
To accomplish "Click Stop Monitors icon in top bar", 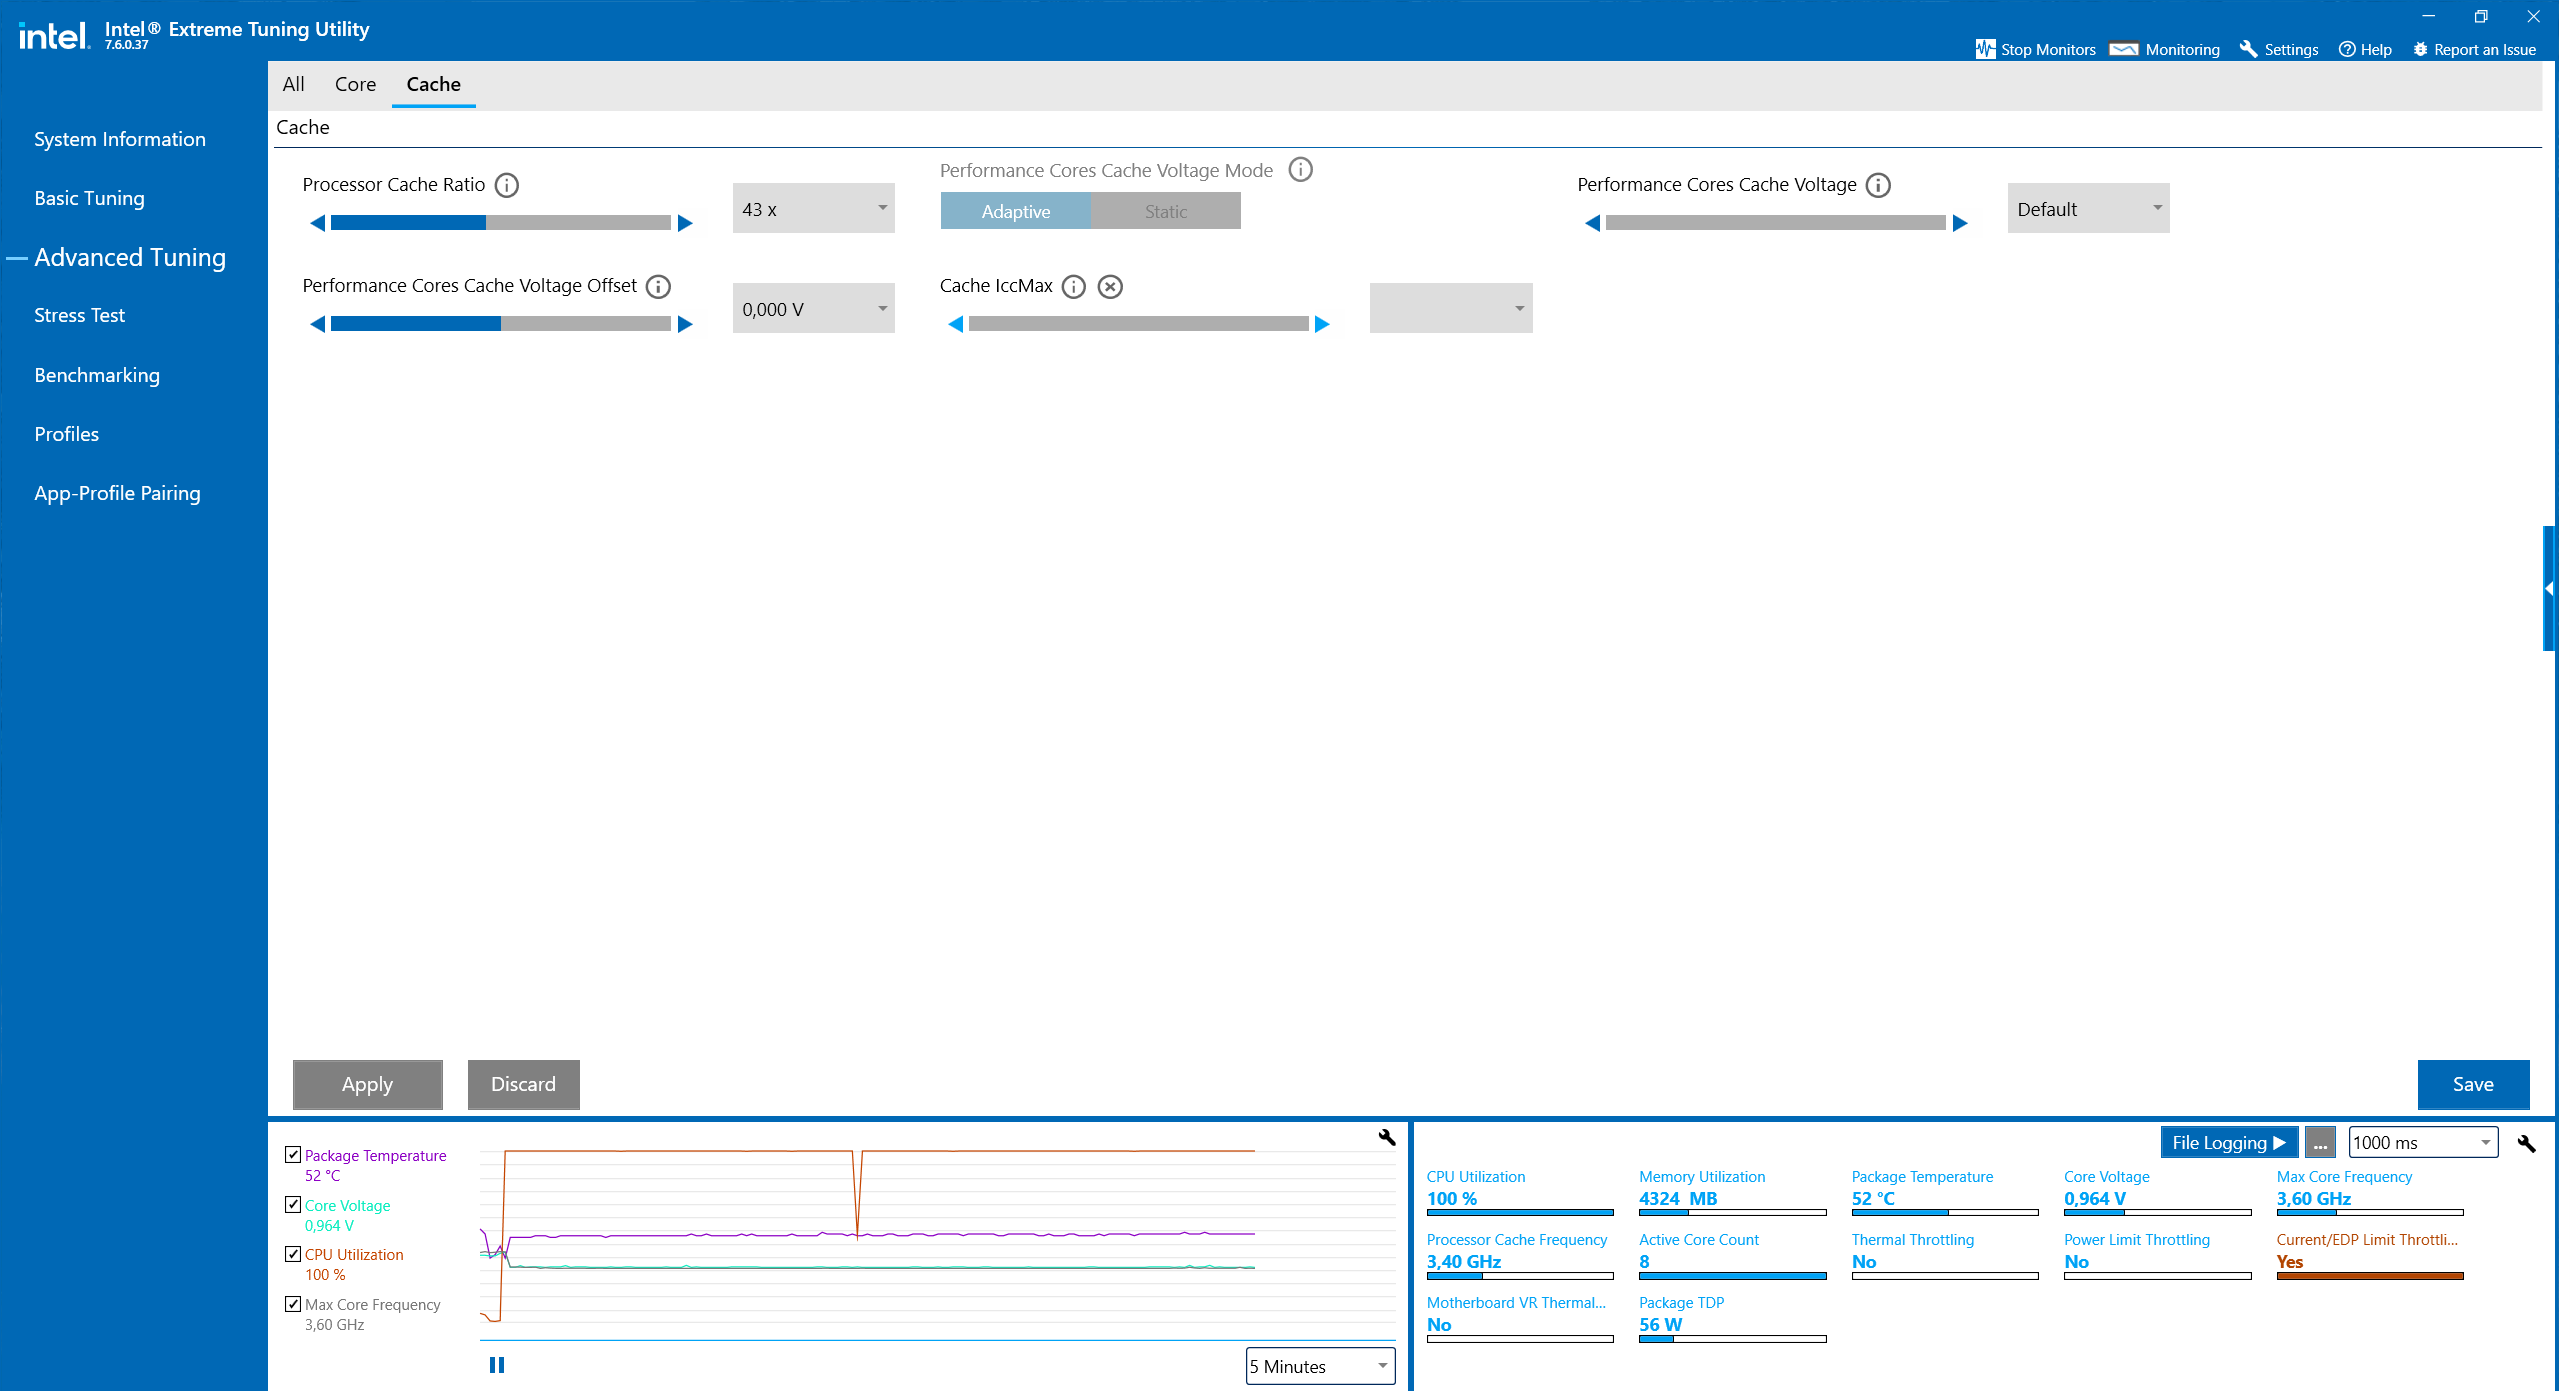I will [x=1985, y=49].
